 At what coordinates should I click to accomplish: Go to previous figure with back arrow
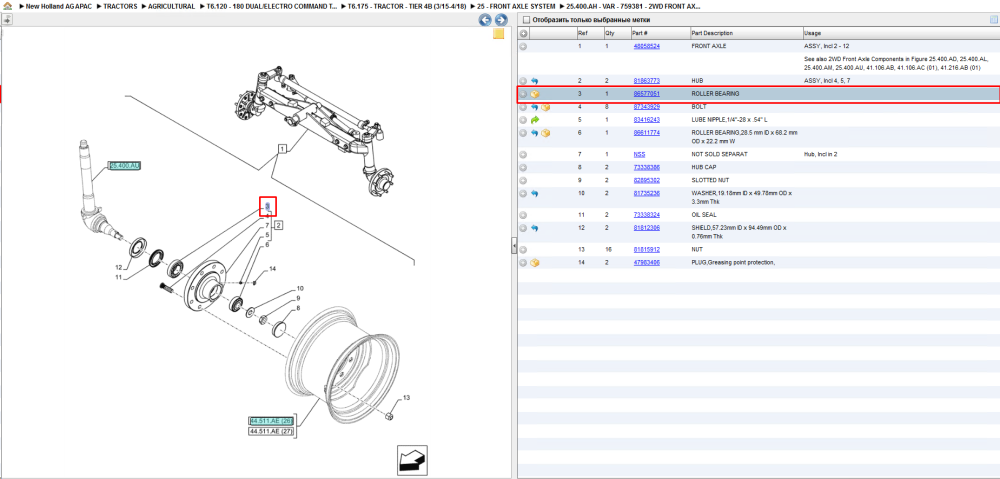coord(485,20)
